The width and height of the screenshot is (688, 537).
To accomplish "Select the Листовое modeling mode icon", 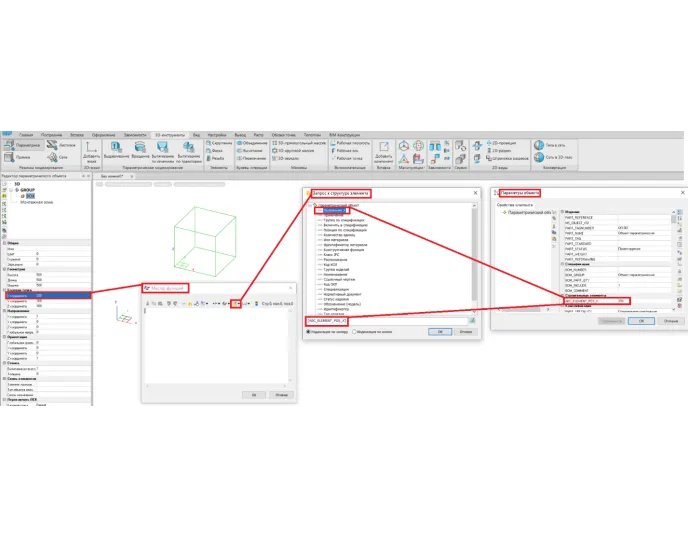I will (x=52, y=144).
